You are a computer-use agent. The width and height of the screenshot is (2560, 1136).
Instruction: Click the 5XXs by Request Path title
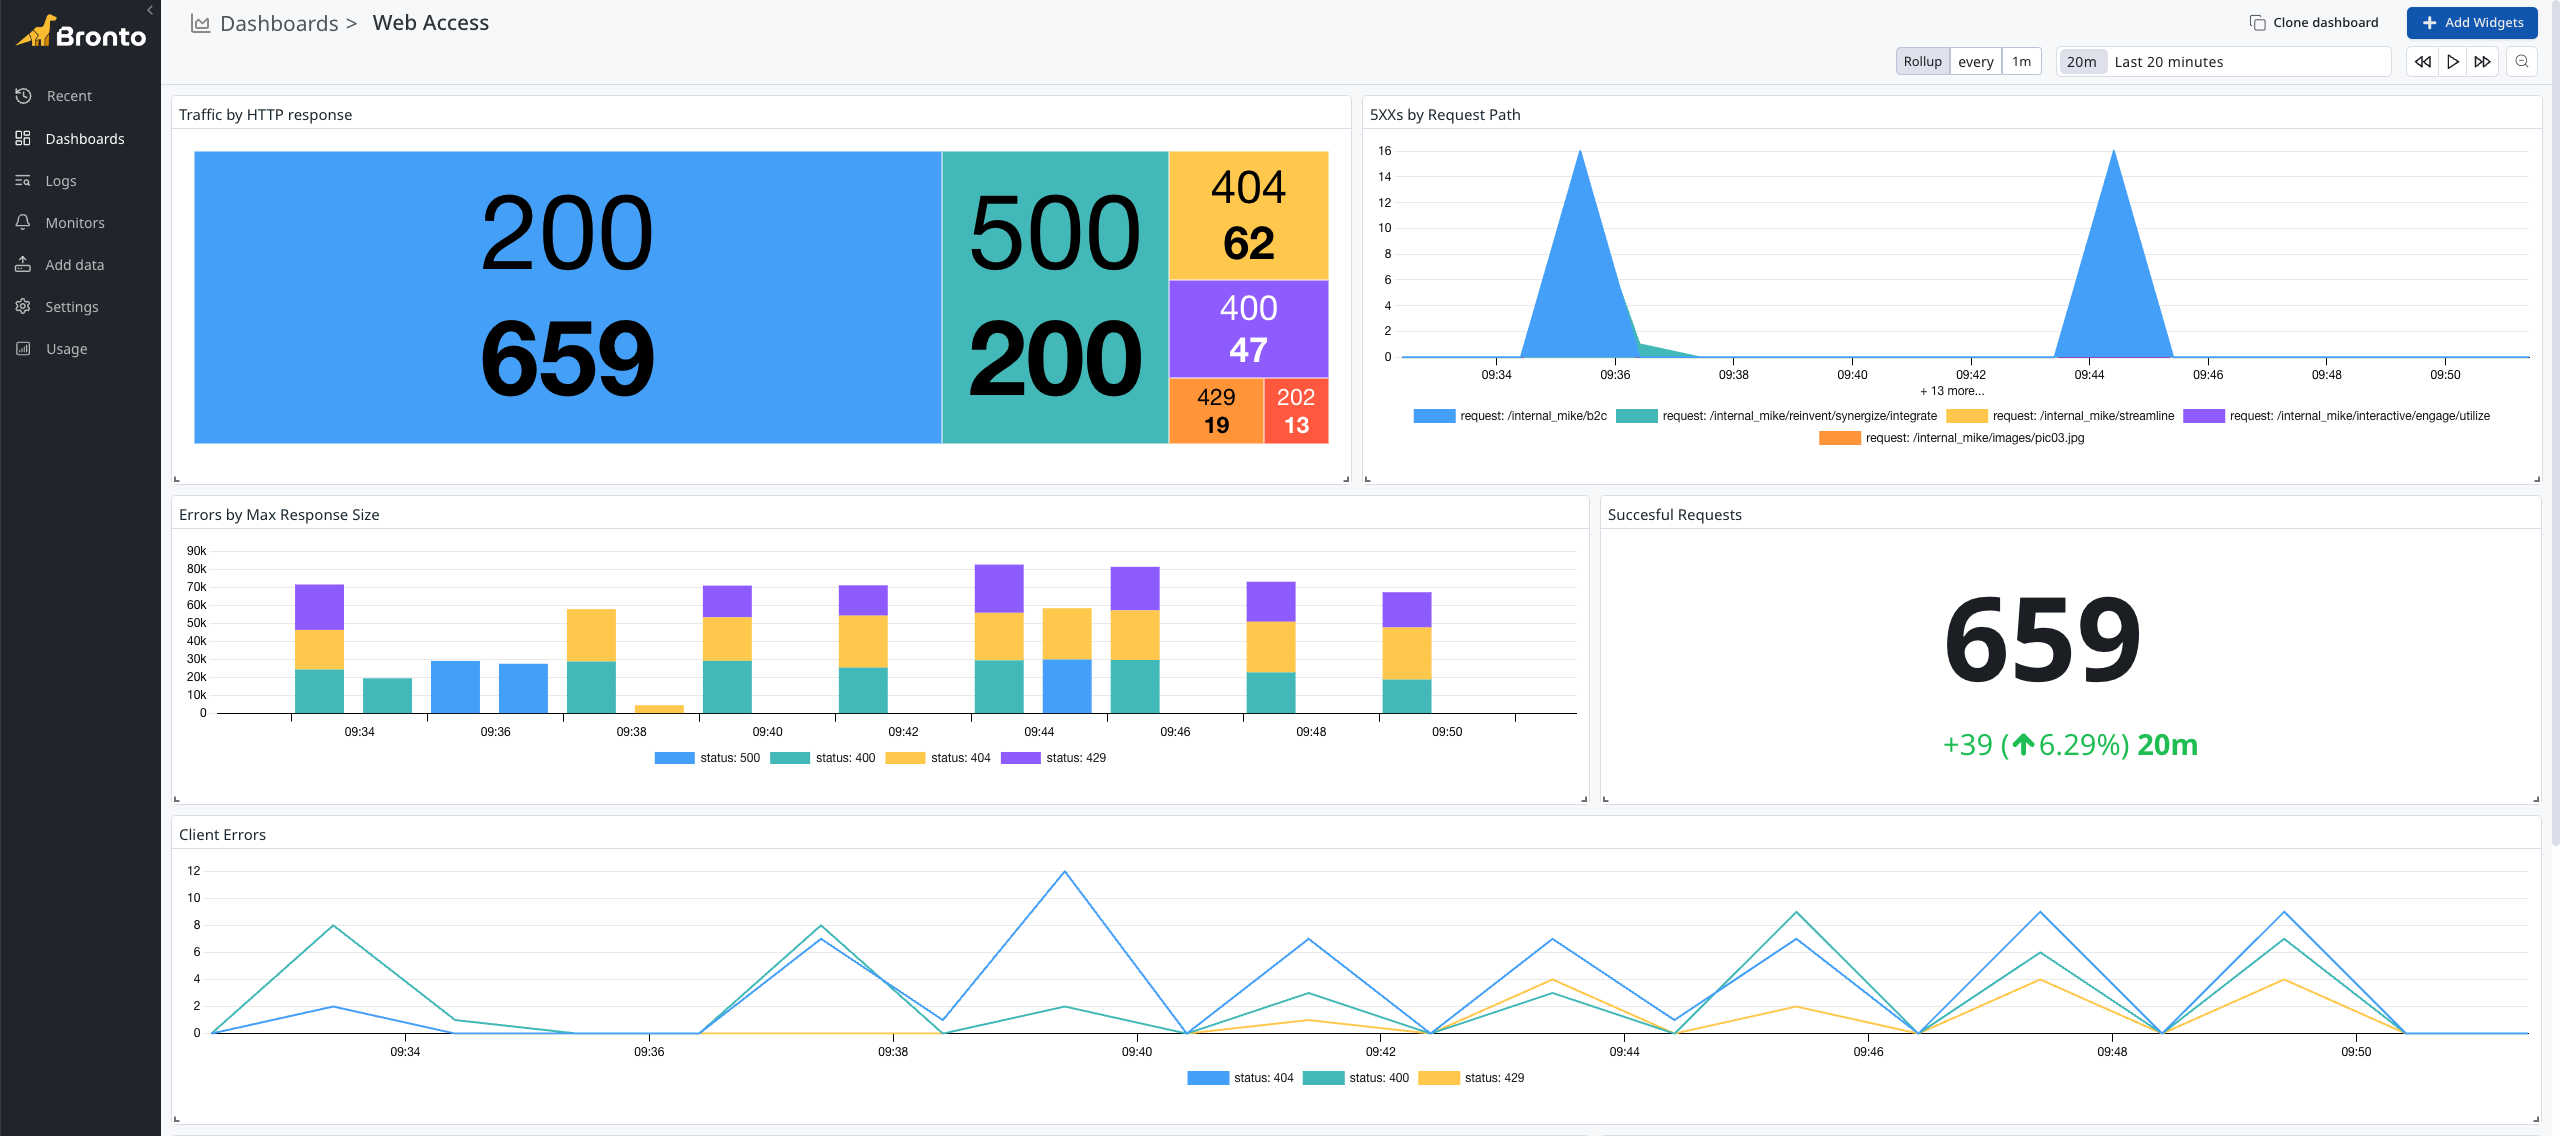[x=1445, y=115]
